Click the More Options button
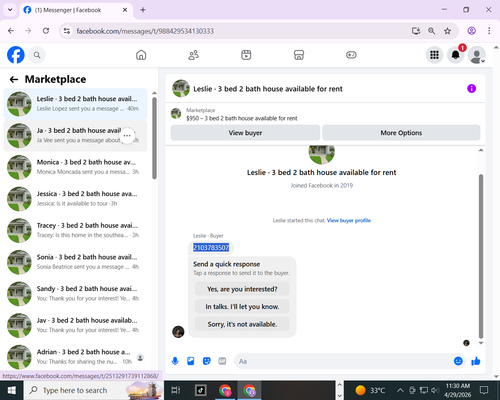Screen dimensions: 500x400 coord(401,133)
